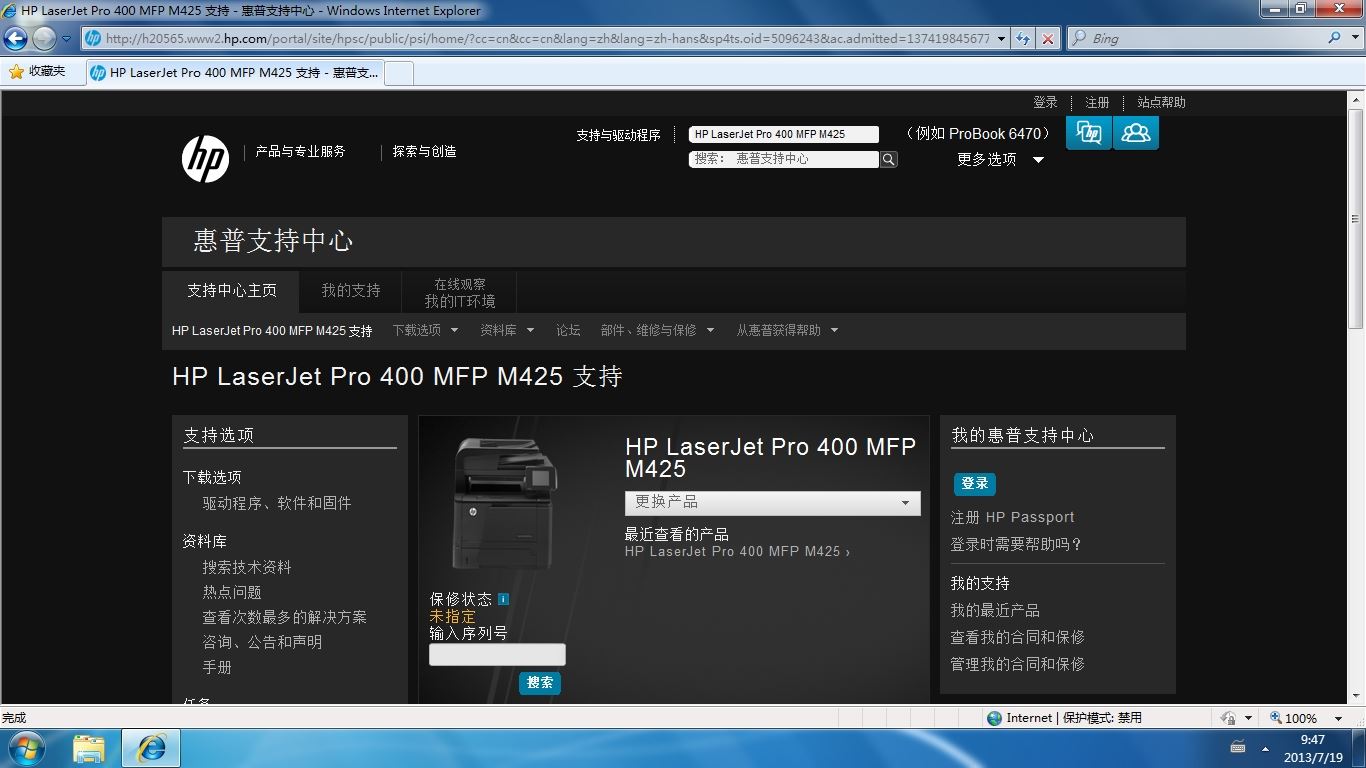This screenshot has width=1366, height=768.
Task: Open the 更换产品 dropdown
Action: tap(772, 502)
